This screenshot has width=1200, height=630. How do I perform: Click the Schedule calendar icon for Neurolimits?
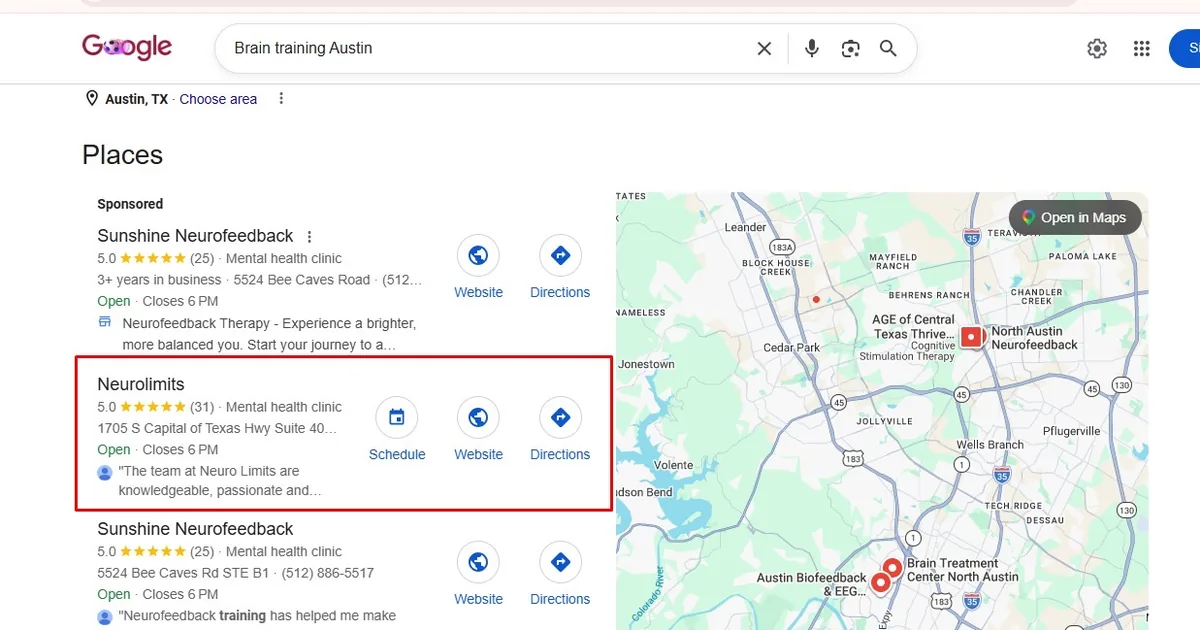tap(397, 418)
